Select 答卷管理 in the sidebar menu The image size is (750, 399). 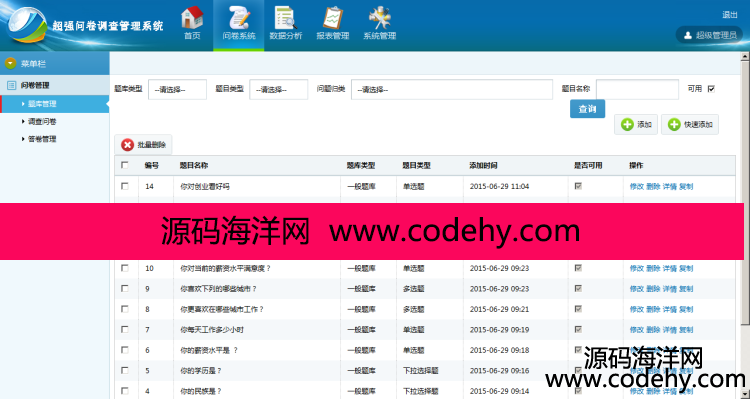point(42,139)
